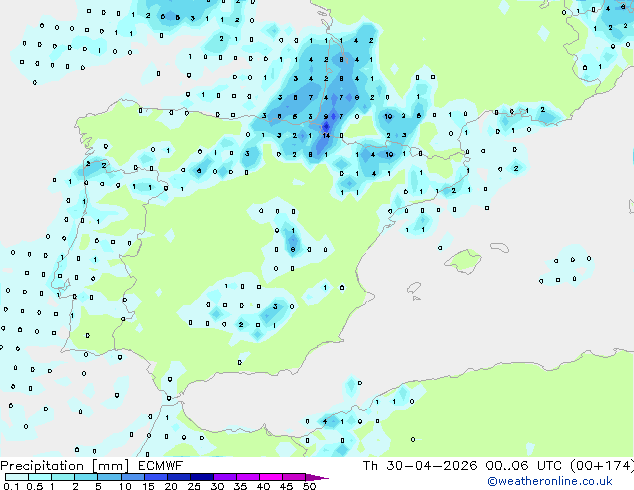Click the '[mm]' unit label
The image size is (634, 490).
[111, 466]
